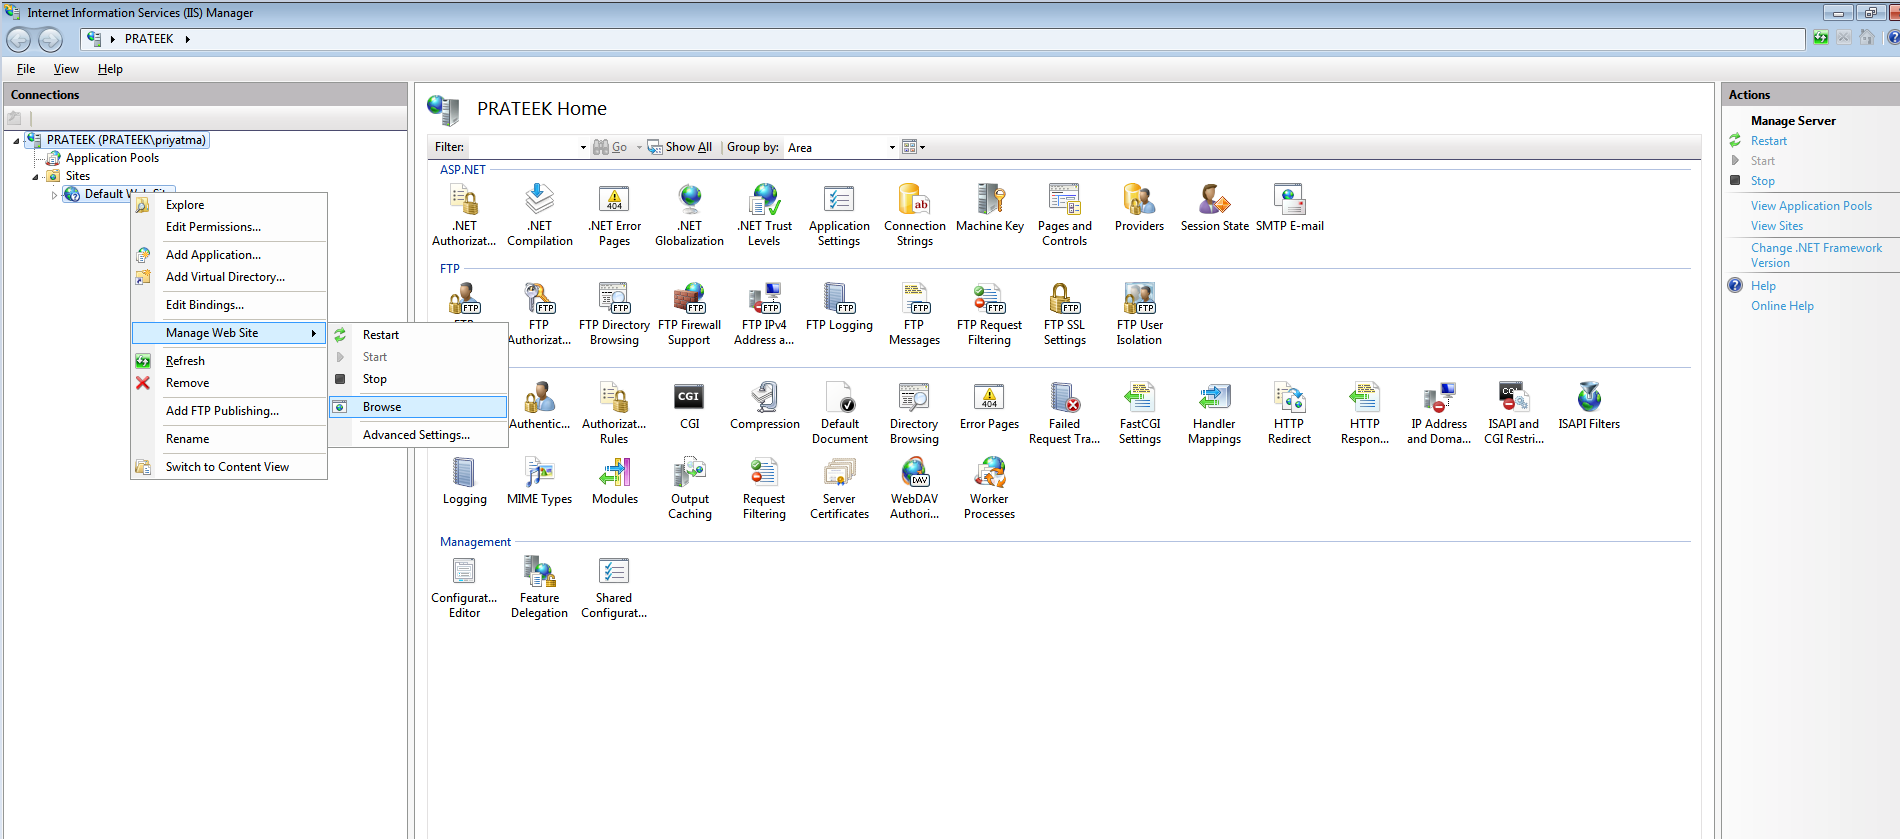This screenshot has height=839, width=1900.
Task: Open the Compression feature
Action: (765, 406)
